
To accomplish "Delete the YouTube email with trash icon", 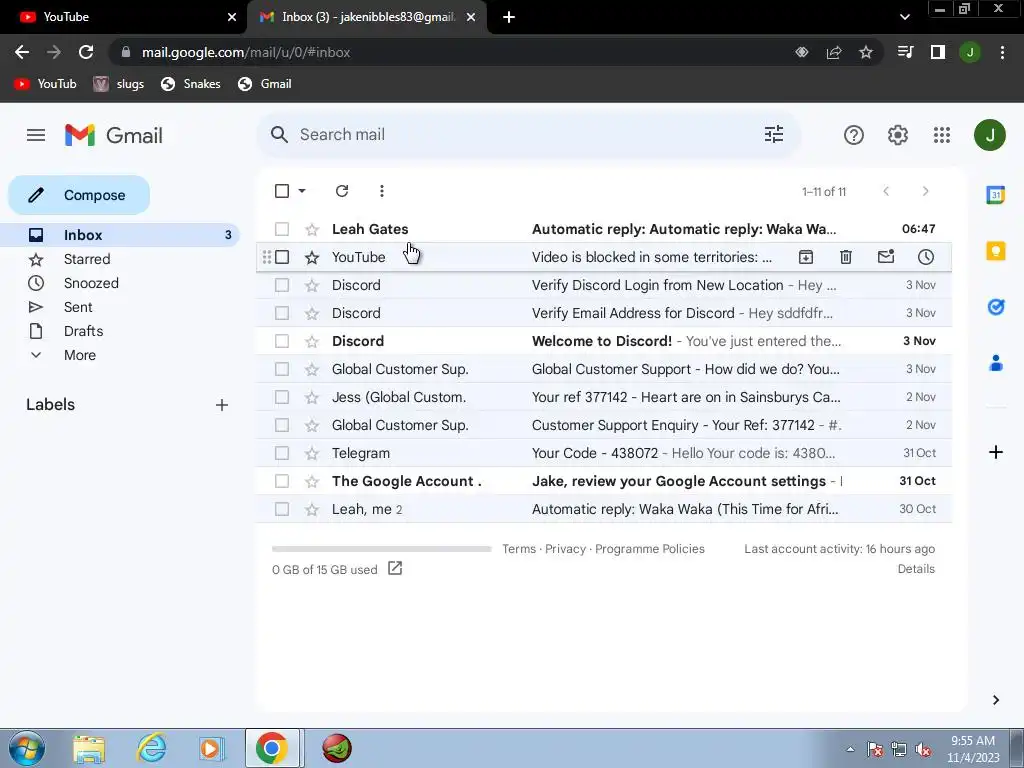I will [846, 257].
